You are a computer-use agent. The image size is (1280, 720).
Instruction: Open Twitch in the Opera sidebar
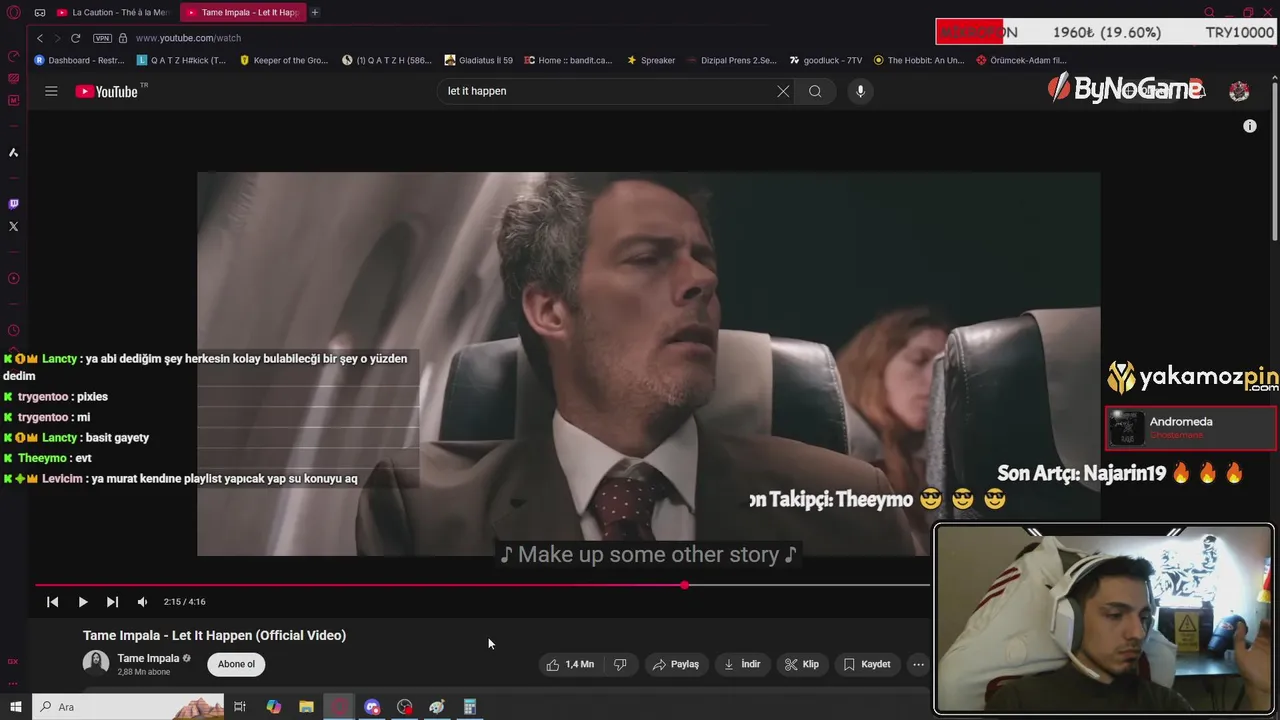(13, 204)
